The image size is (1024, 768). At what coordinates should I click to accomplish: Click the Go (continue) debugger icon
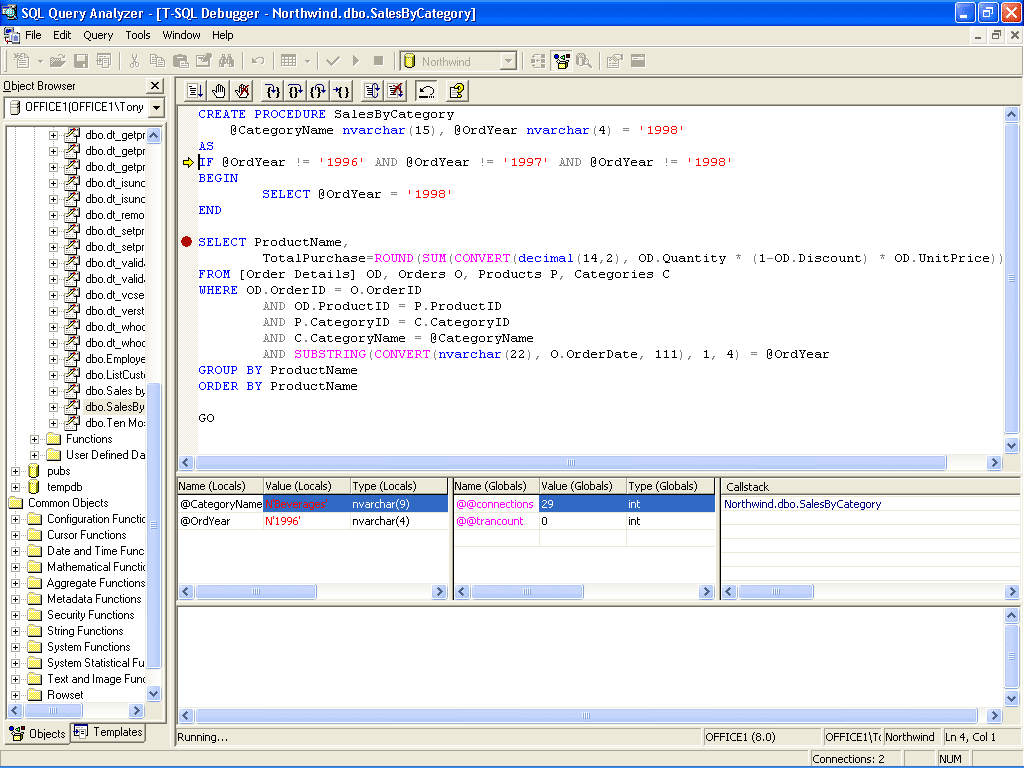195,91
